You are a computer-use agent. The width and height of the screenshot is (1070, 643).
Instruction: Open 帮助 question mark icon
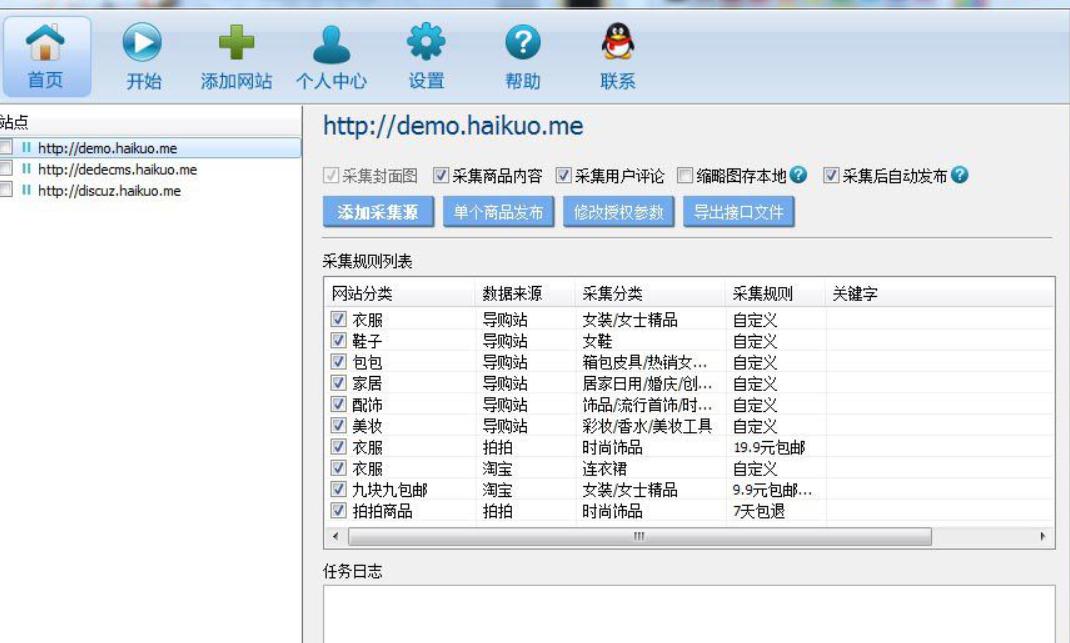(523, 42)
